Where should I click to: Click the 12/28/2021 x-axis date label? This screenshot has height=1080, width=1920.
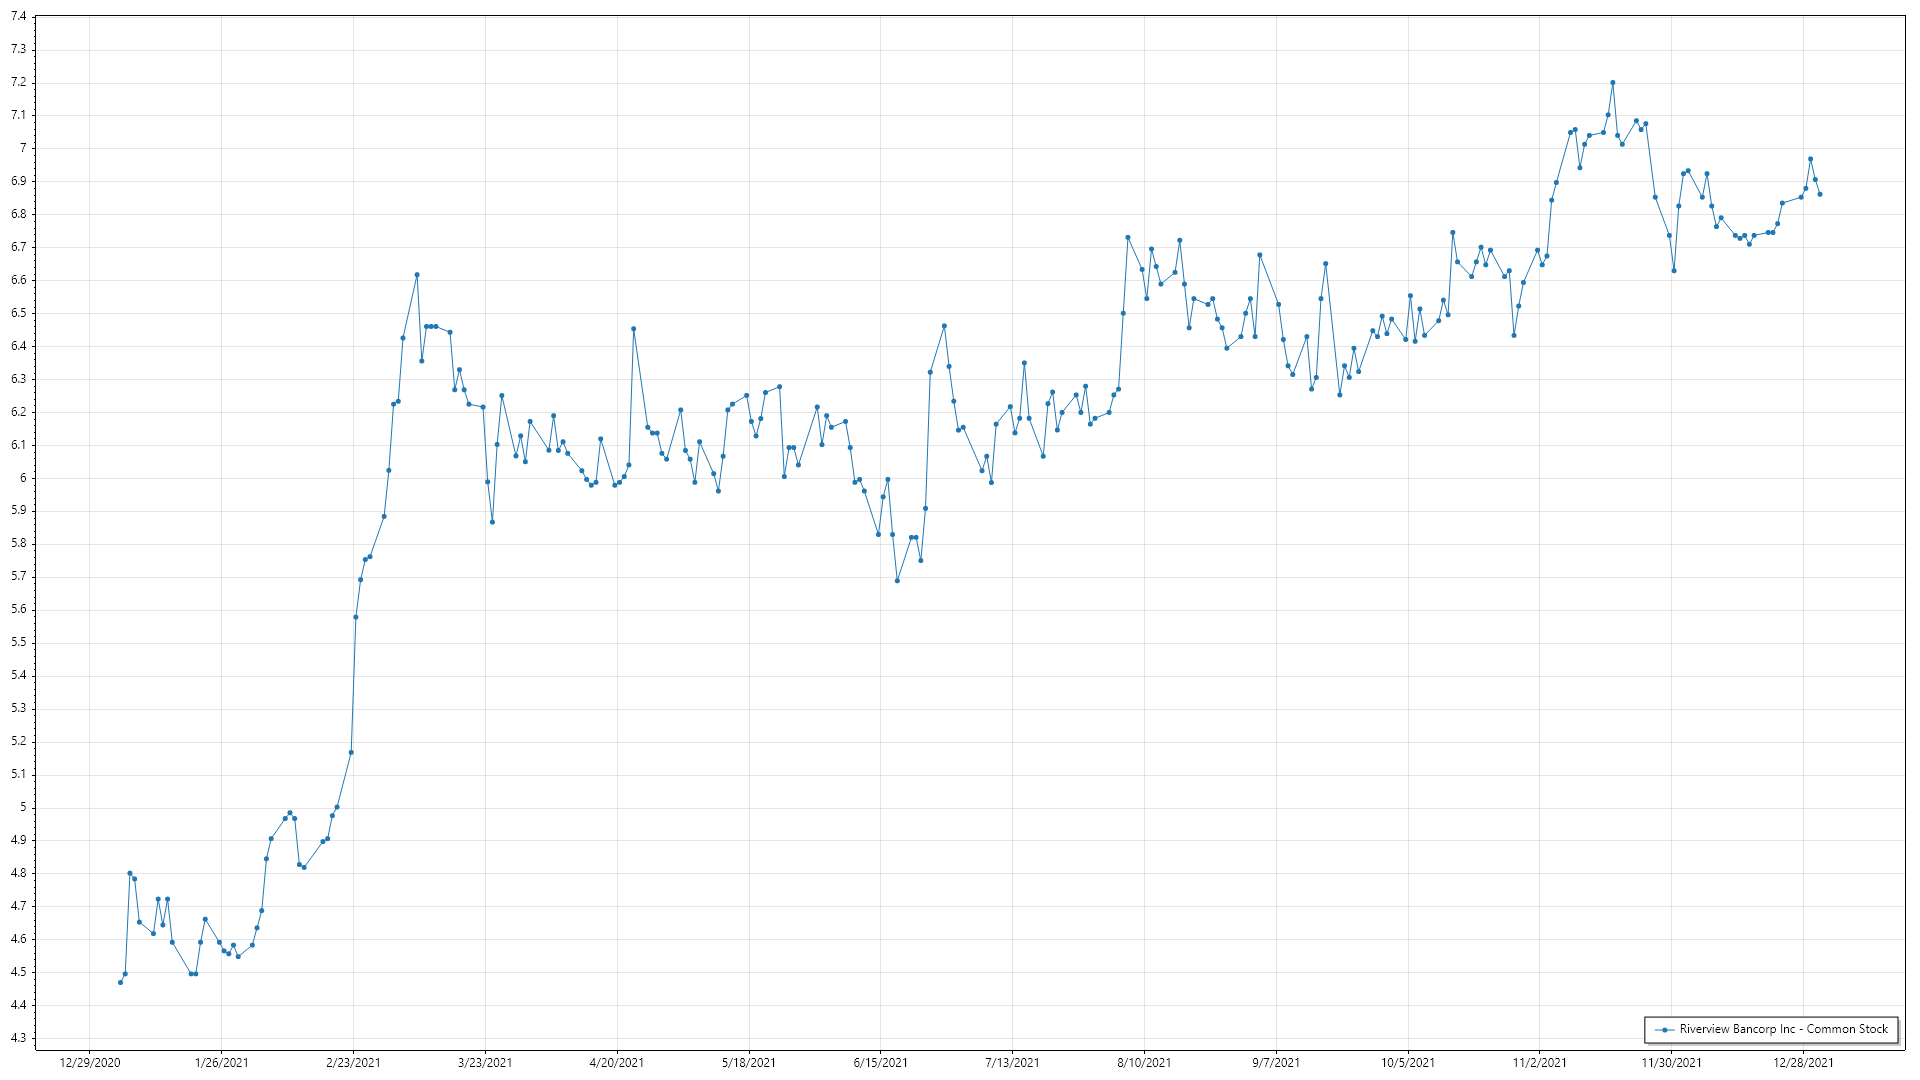click(x=1804, y=1063)
